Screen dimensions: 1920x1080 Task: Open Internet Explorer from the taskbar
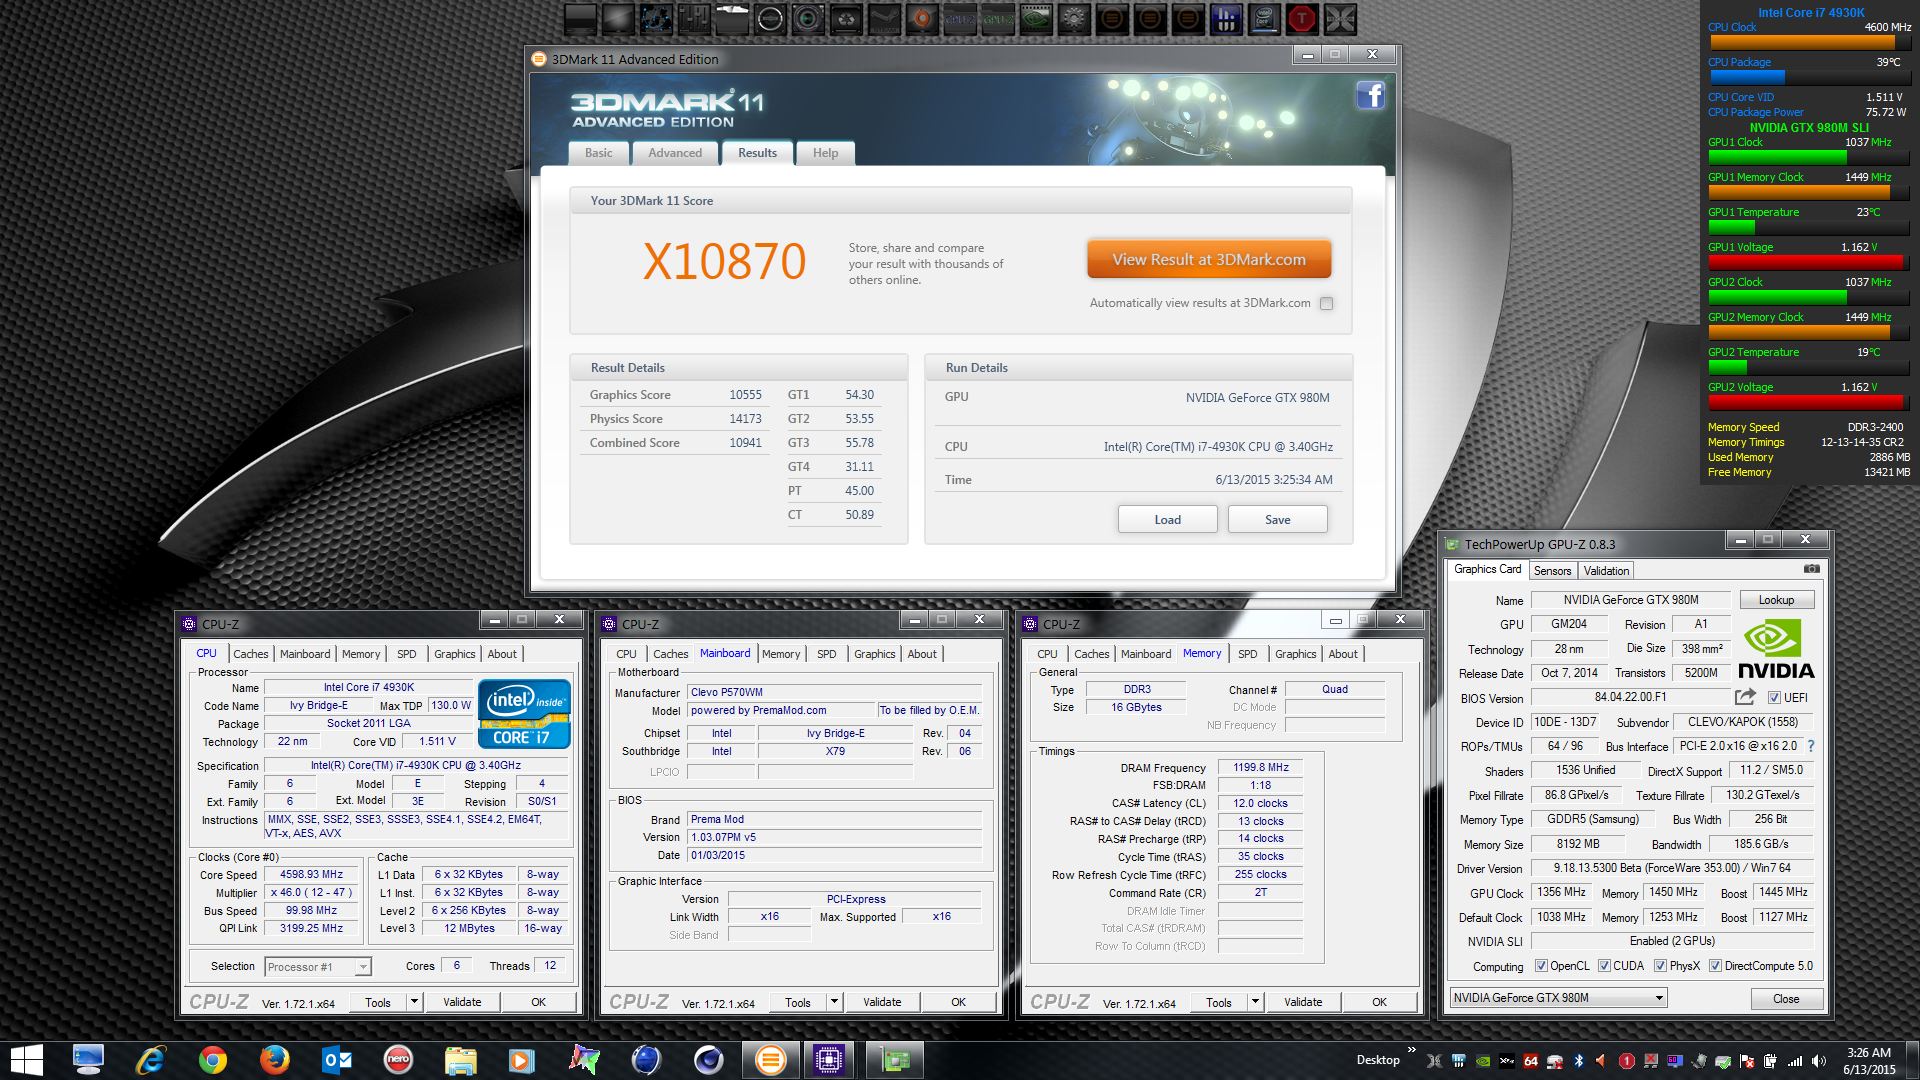[x=150, y=1060]
